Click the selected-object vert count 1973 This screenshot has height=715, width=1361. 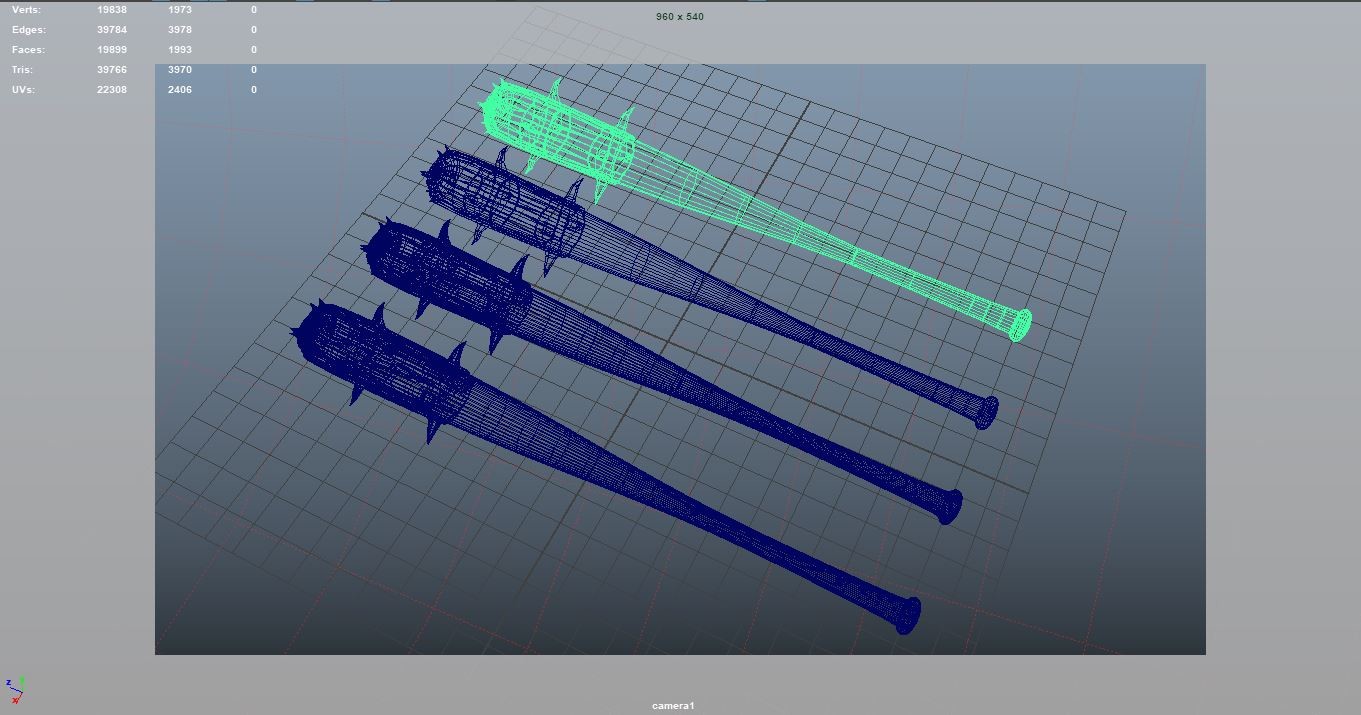click(181, 9)
